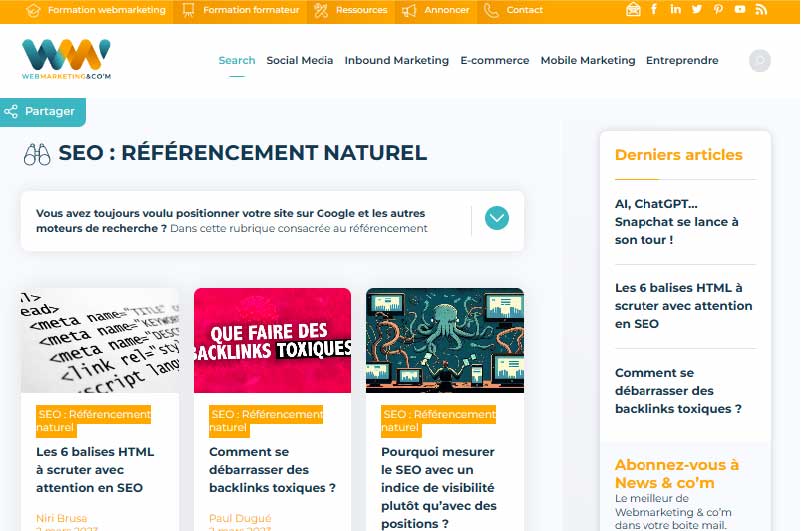Image resolution: width=801 pixels, height=531 pixels.
Task: Select the Entreprendre navigation tab
Action: click(x=682, y=60)
